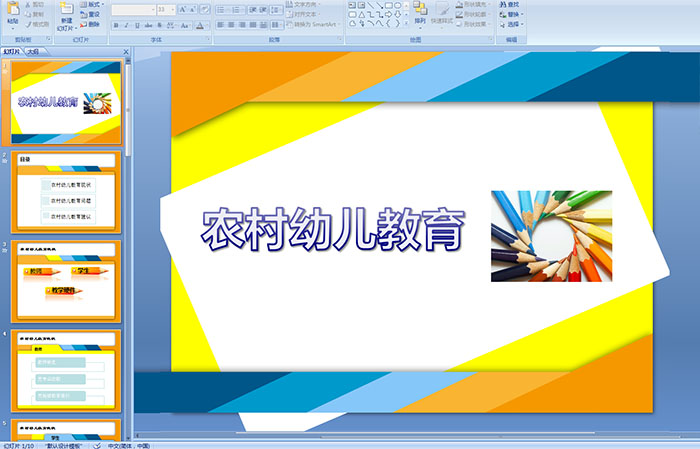
Task: Click the Copy command
Action: pos(34,14)
